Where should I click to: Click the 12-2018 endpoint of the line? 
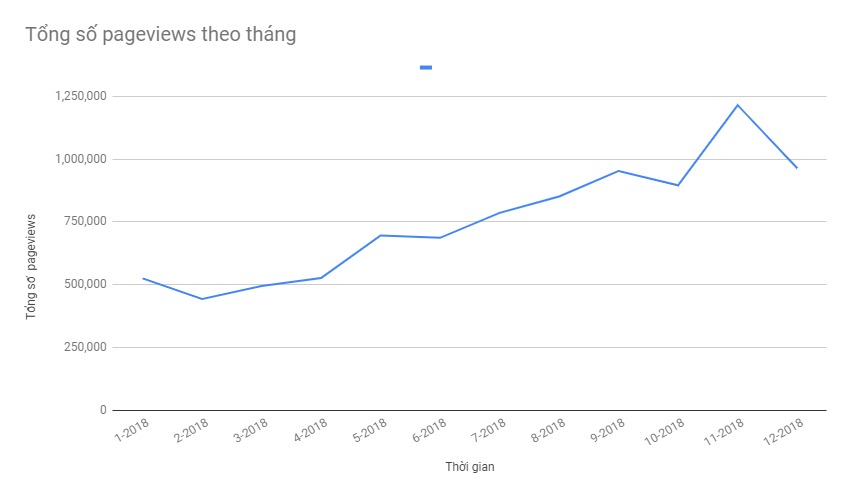(x=796, y=168)
